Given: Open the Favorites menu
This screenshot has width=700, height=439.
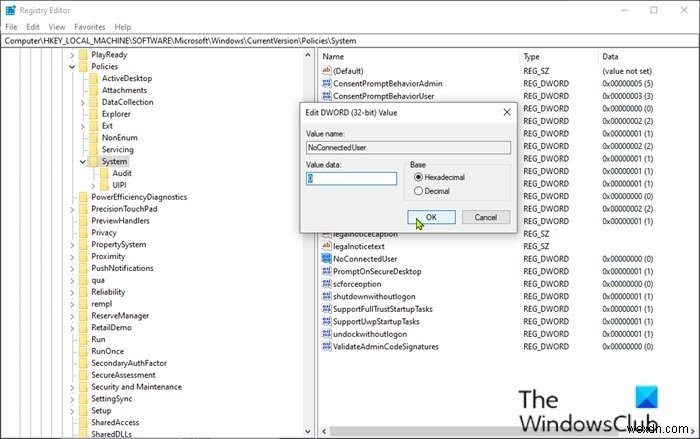Looking at the screenshot, I should [x=90, y=27].
